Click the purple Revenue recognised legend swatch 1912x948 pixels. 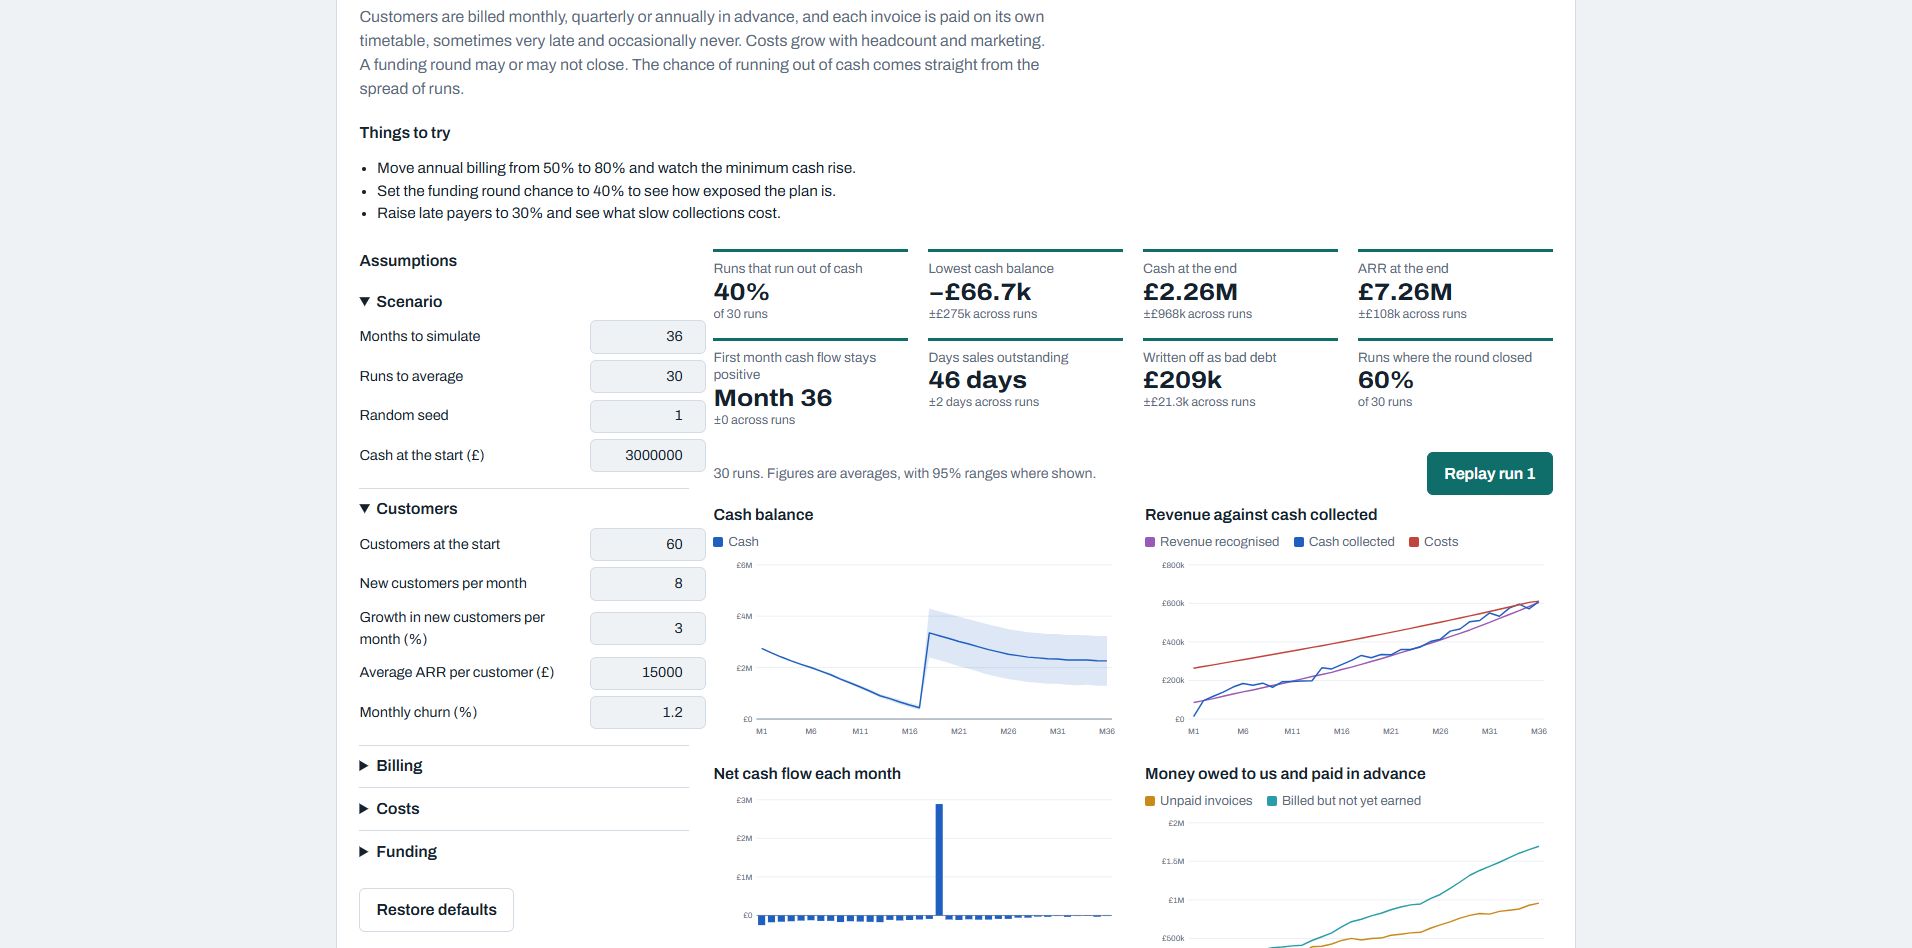click(x=1150, y=542)
